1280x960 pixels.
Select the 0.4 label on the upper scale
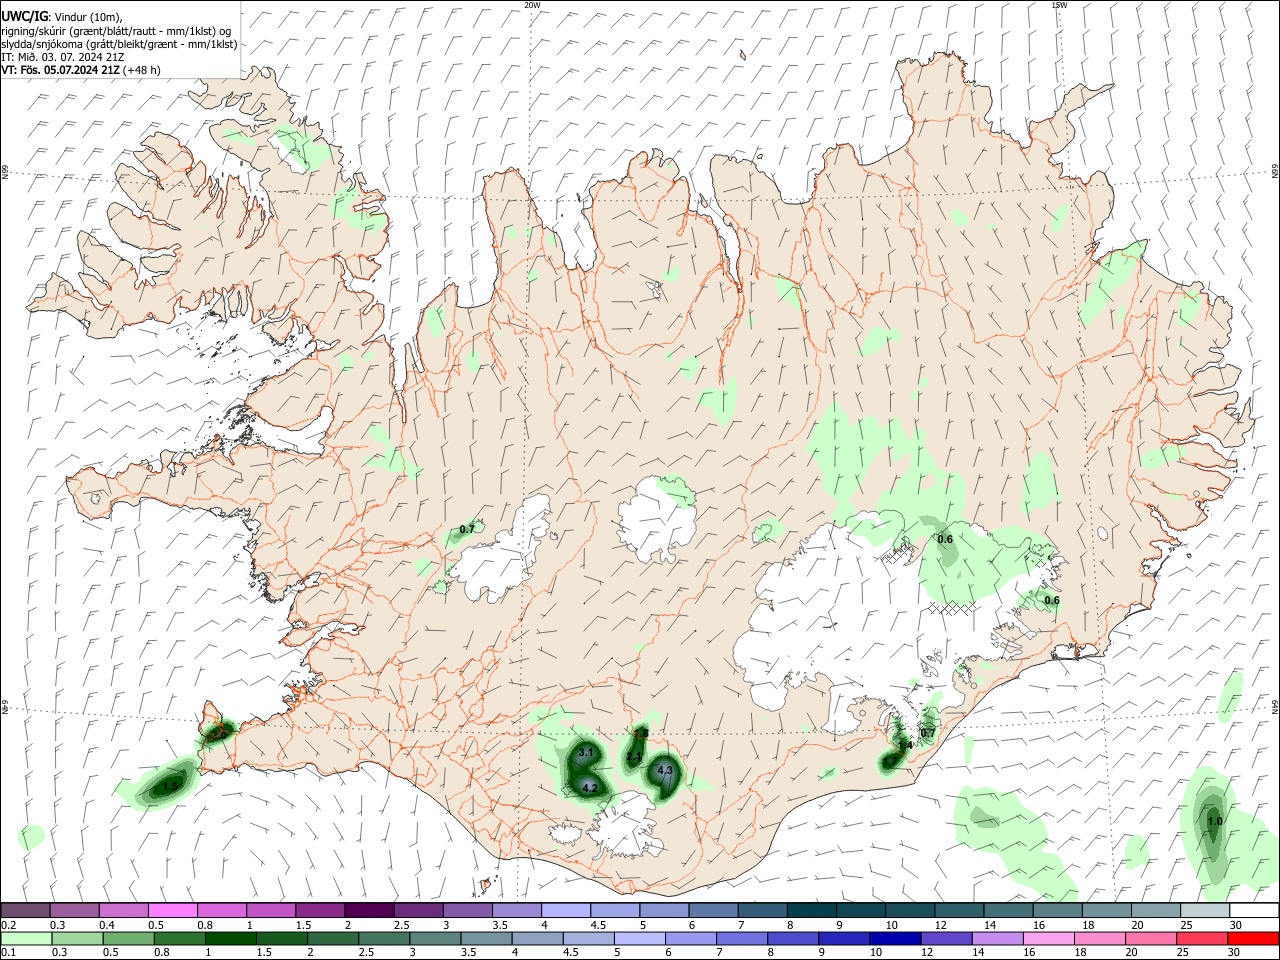click(107, 925)
